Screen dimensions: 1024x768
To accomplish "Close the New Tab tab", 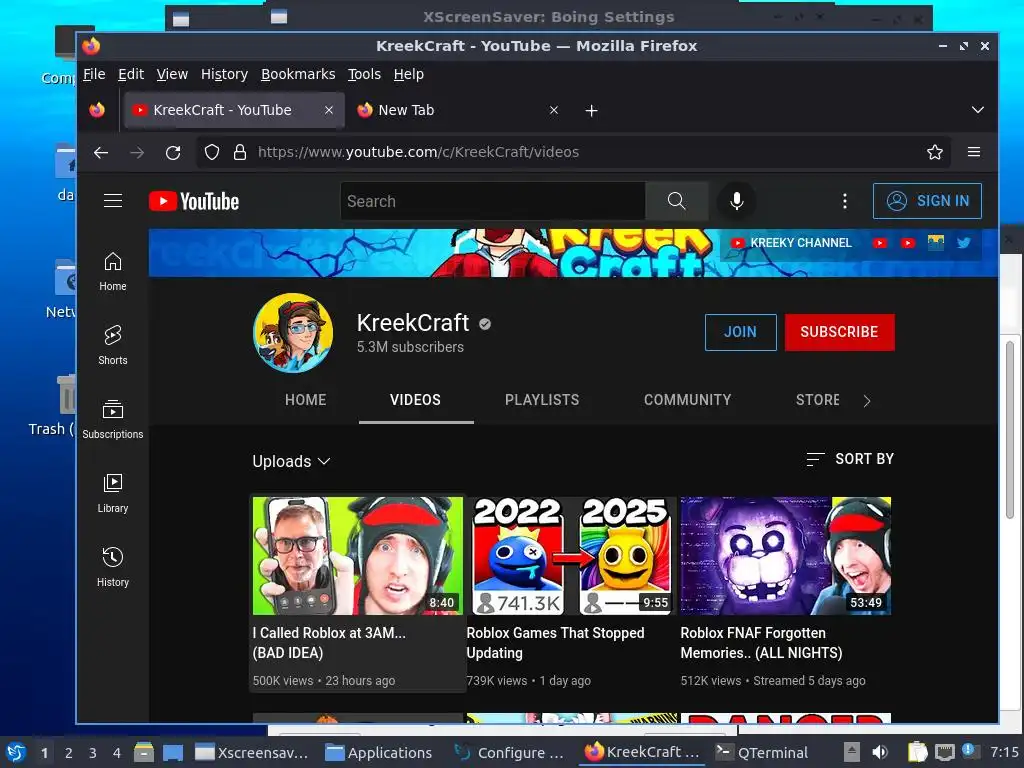I will [x=554, y=110].
